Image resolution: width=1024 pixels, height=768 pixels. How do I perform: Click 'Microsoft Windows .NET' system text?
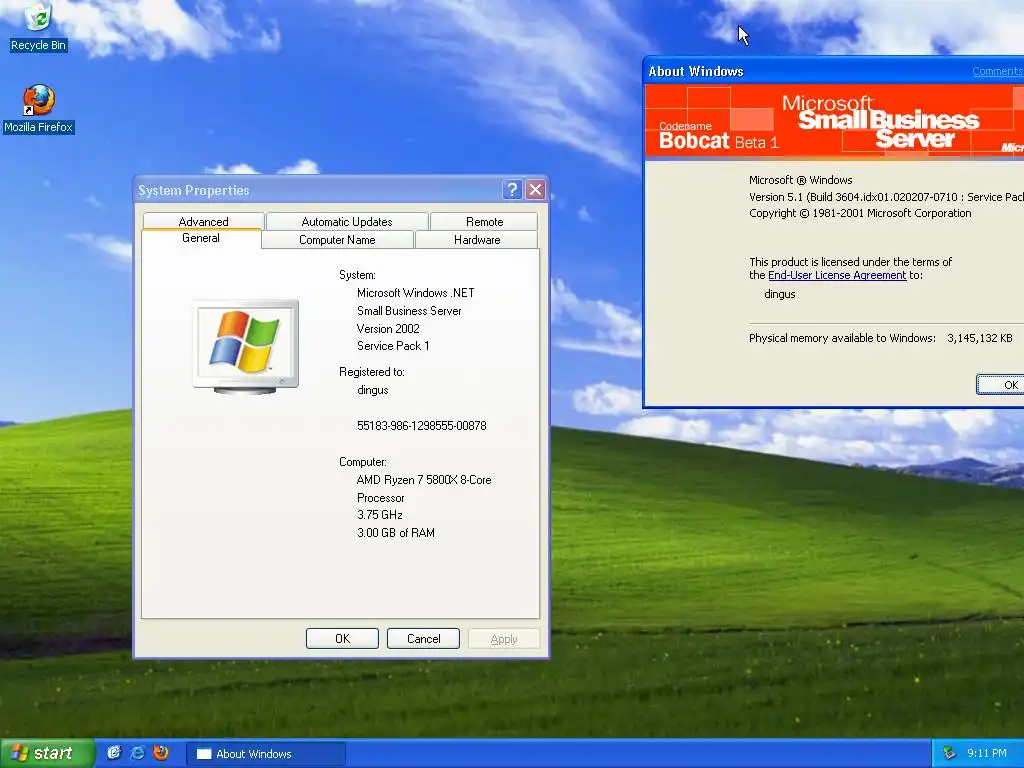click(415, 293)
